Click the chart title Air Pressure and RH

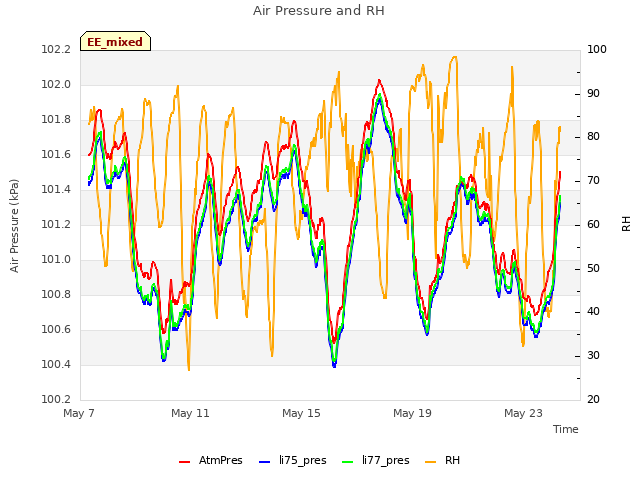click(319, 11)
